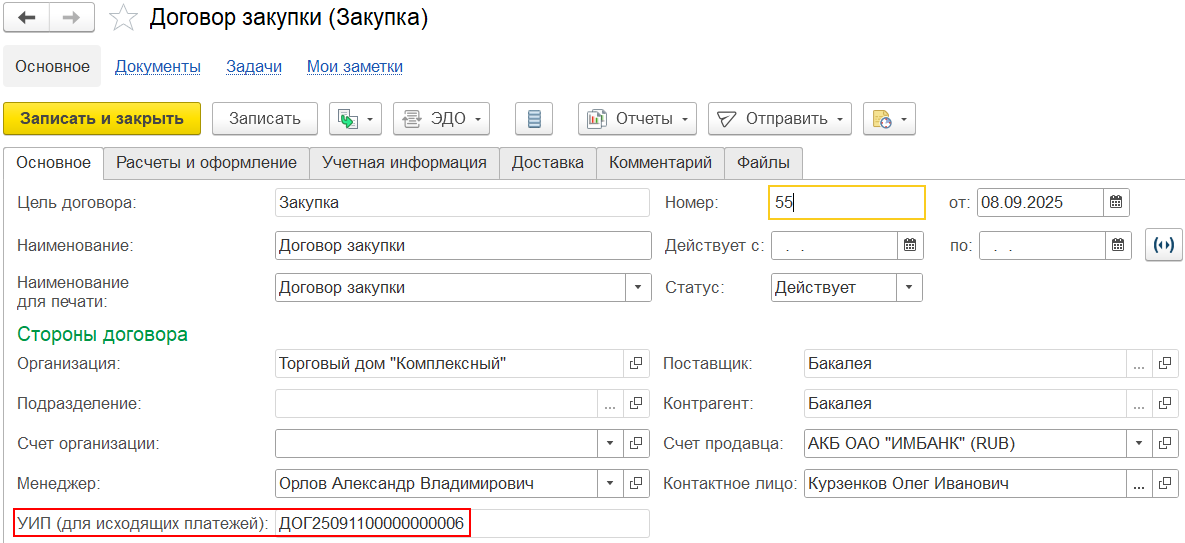Click into the Номер input field
The width and height of the screenshot is (1185, 543).
[846, 203]
